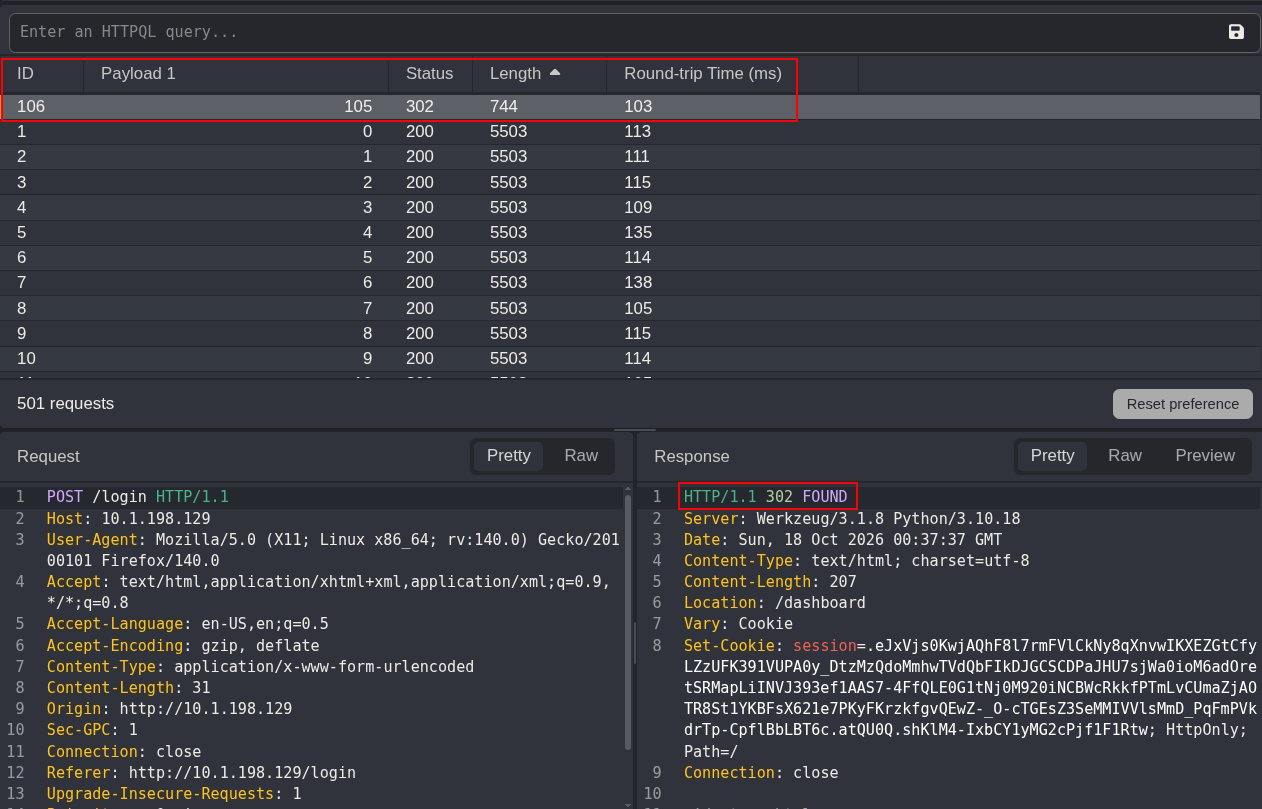Open the Response Preview tab
This screenshot has width=1262, height=809.
pos(1205,456)
